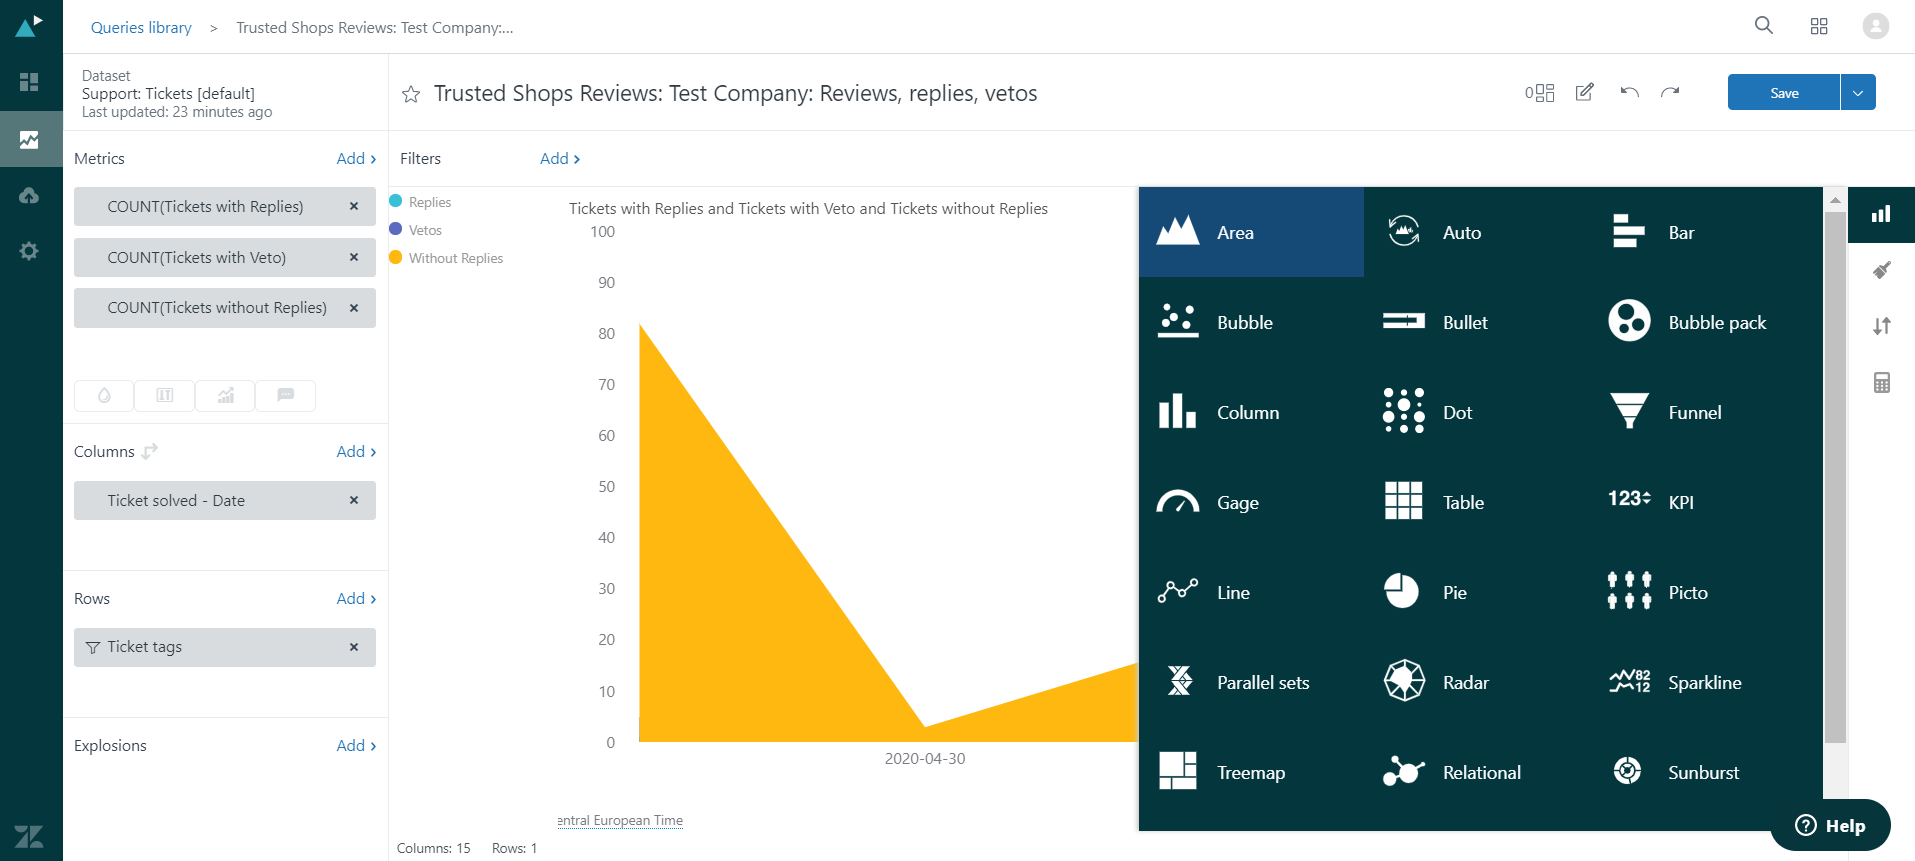Open Ticket solved - Date attribute options
This screenshot has height=861, width=1915.
tap(176, 500)
